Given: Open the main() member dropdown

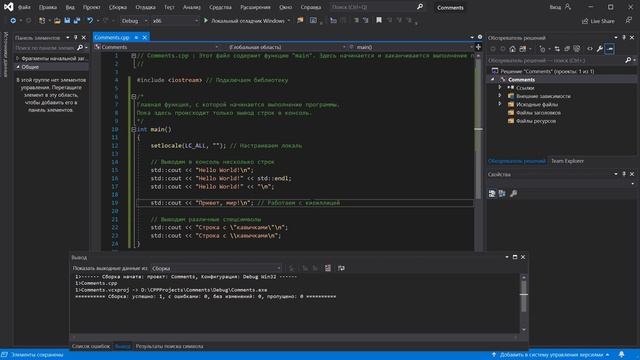Looking at the screenshot, I should (x=410, y=47).
